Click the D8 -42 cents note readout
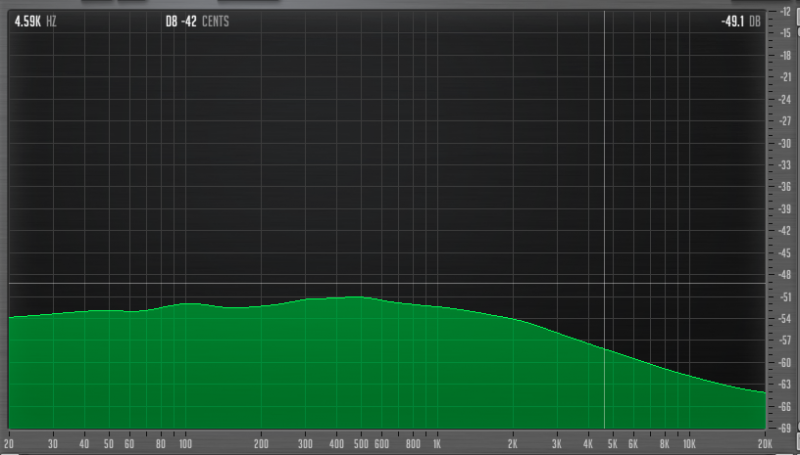The height and width of the screenshot is (455, 800). click(x=194, y=19)
